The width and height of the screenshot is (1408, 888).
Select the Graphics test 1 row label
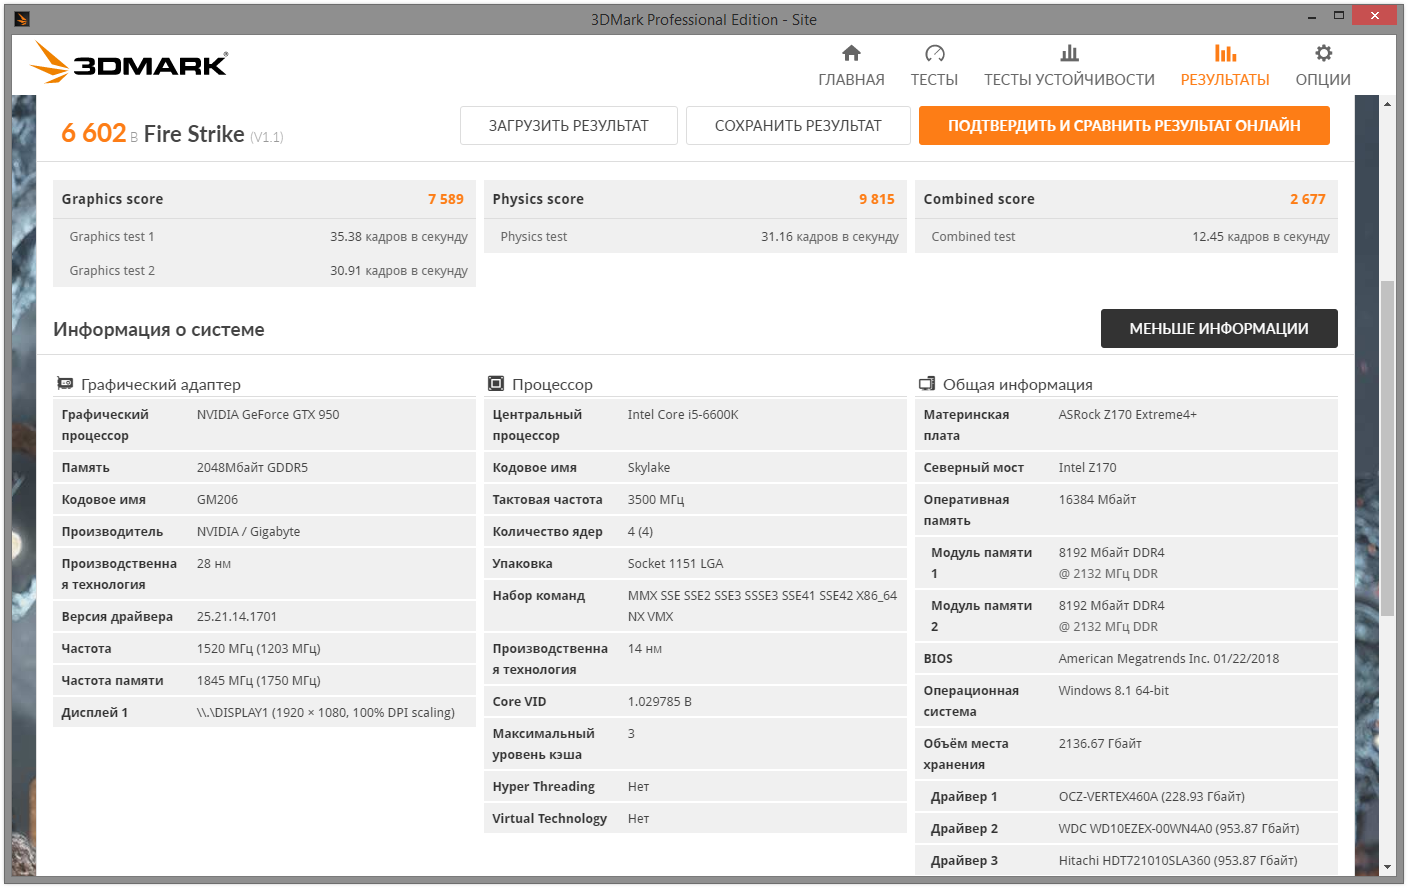coord(112,237)
